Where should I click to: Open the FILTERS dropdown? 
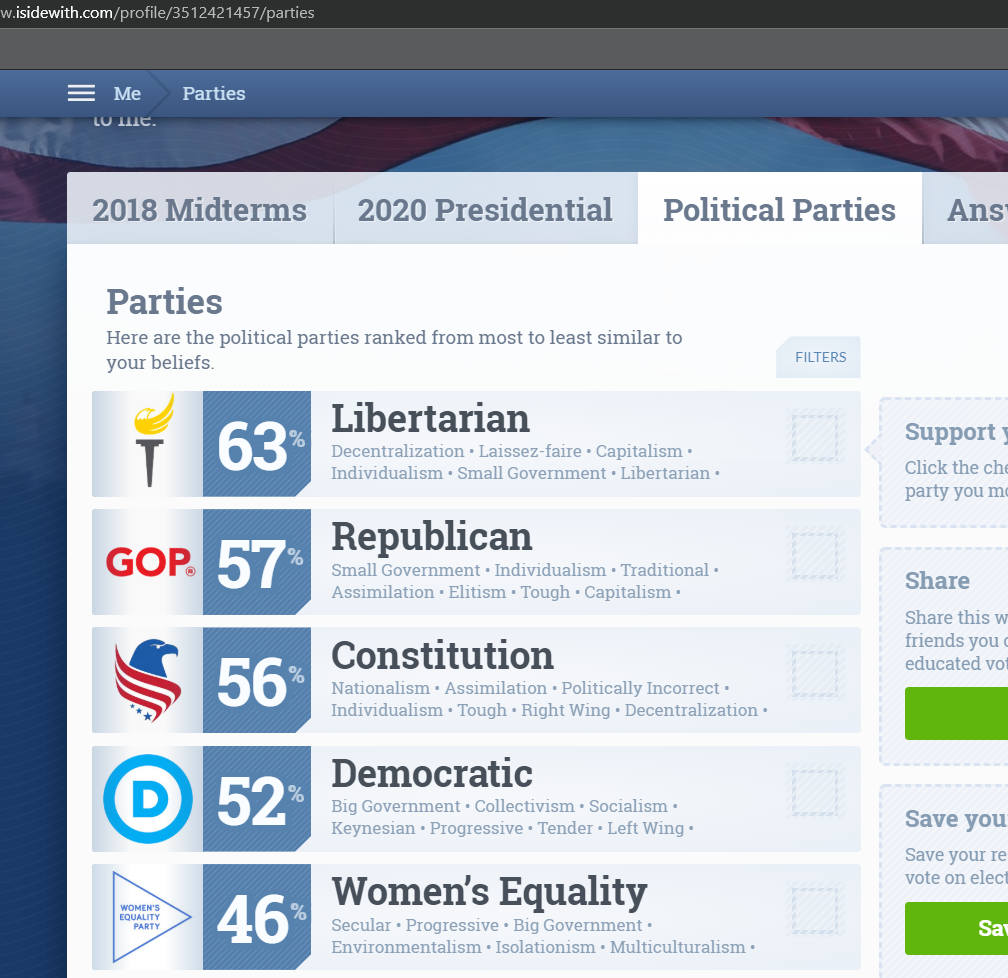pyautogui.click(x=818, y=357)
